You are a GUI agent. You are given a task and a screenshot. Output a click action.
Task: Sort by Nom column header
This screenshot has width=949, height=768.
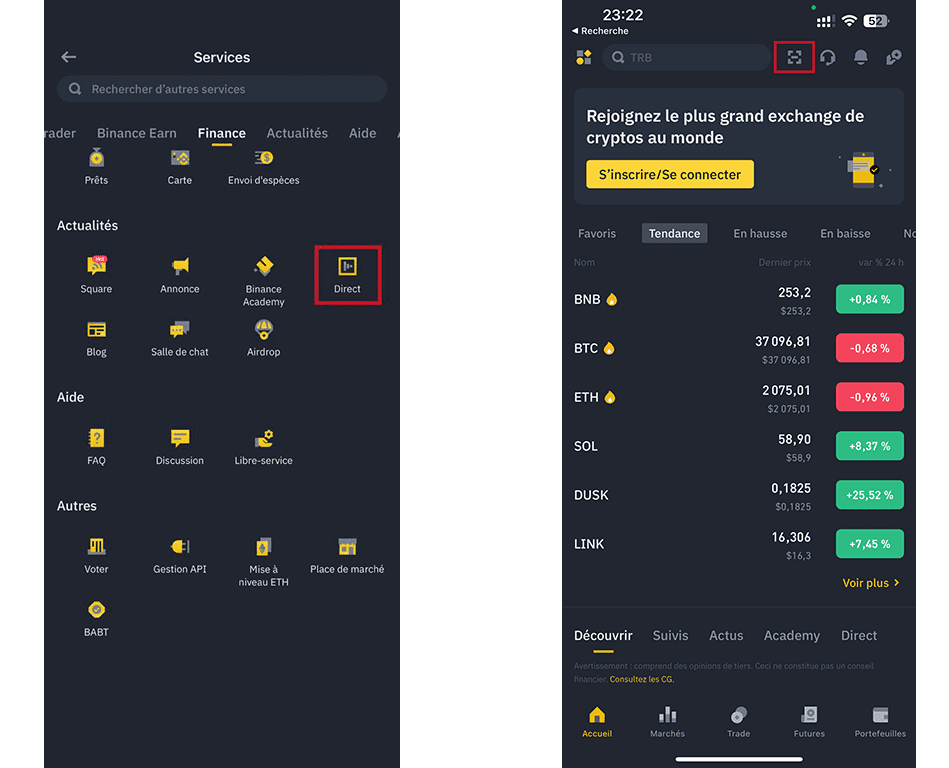click(584, 262)
